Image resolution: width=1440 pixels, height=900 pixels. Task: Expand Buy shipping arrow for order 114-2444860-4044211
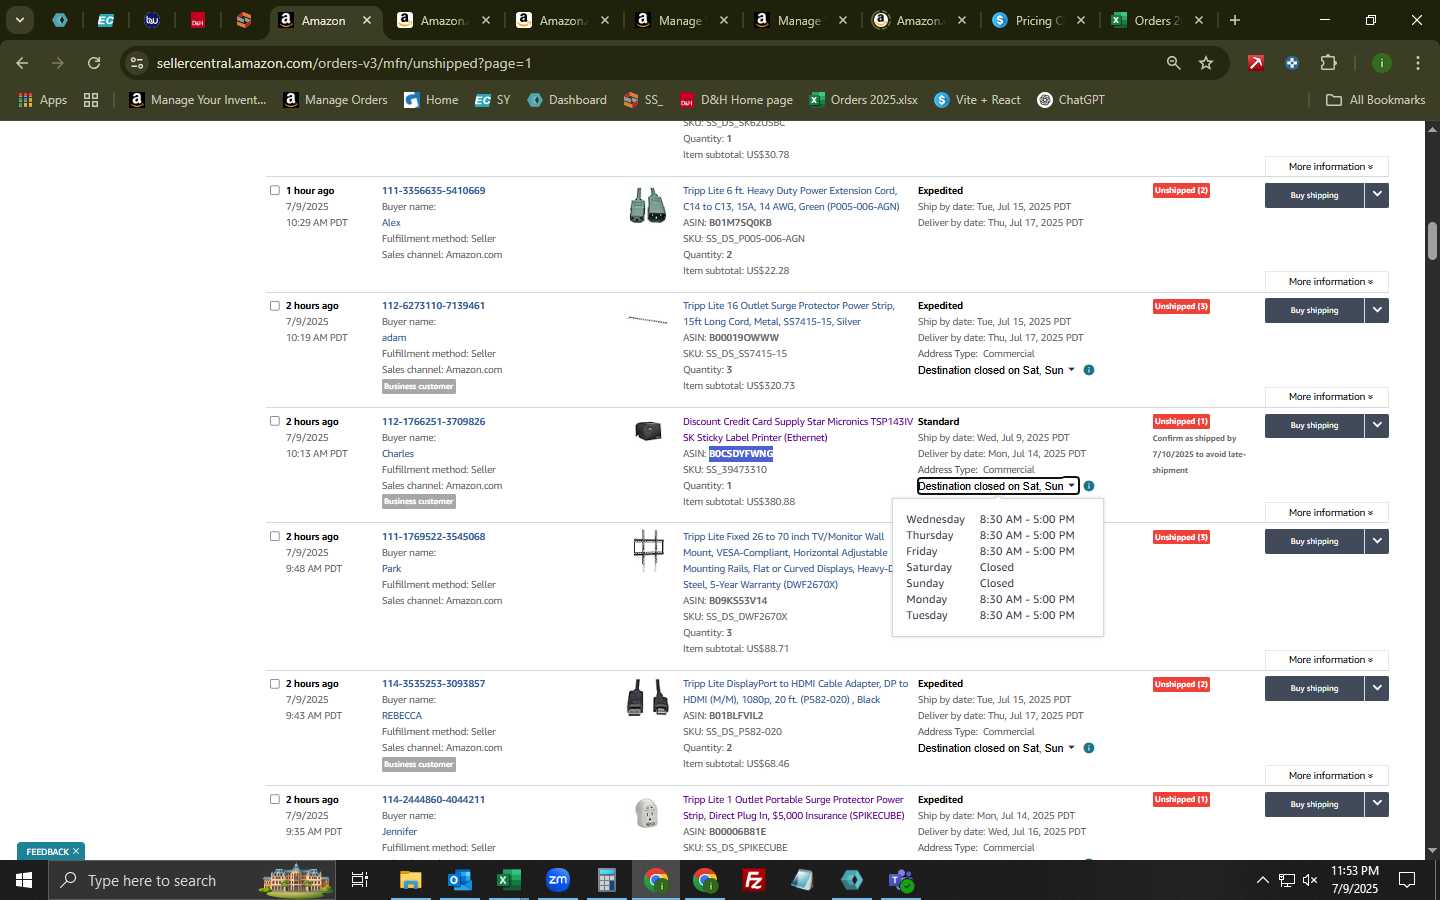tap(1377, 804)
